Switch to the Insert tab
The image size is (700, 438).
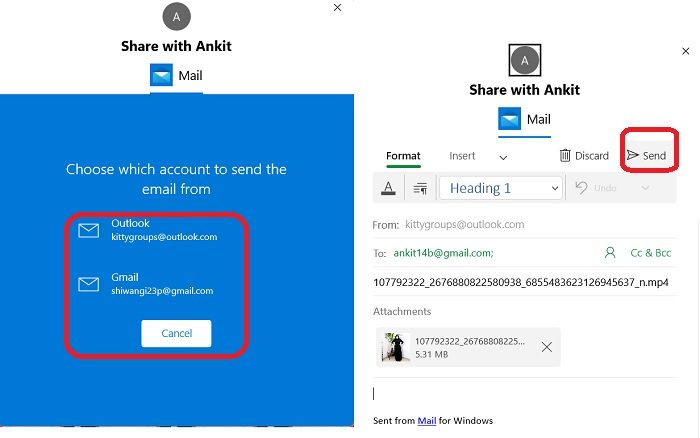coord(462,156)
